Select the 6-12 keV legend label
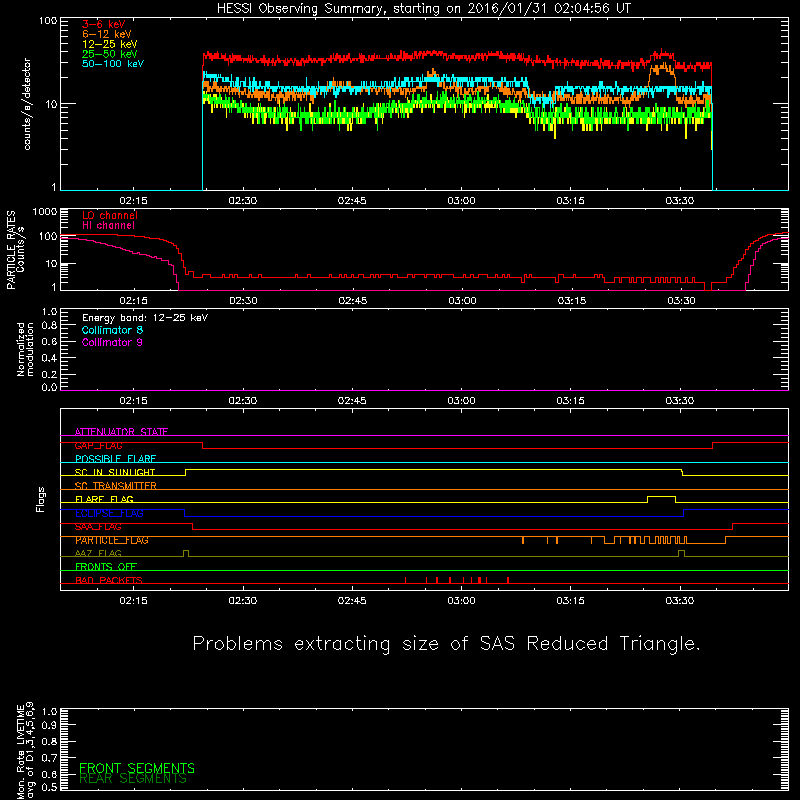Image resolution: width=800 pixels, height=800 pixels. (107, 34)
